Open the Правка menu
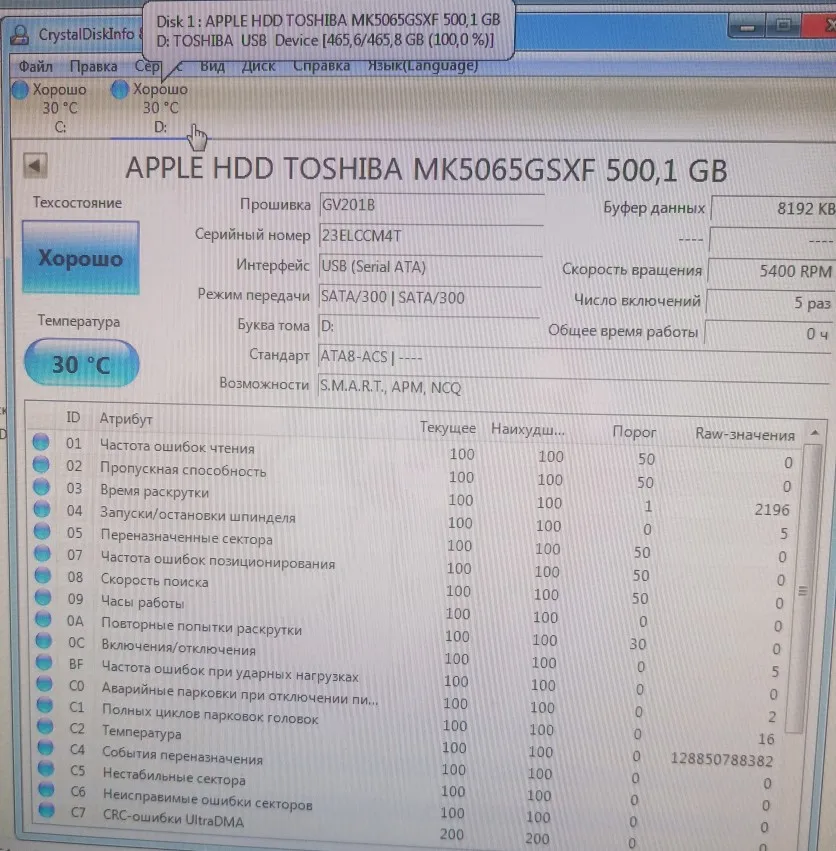Screen dimensions: 836x851 click(x=93, y=66)
